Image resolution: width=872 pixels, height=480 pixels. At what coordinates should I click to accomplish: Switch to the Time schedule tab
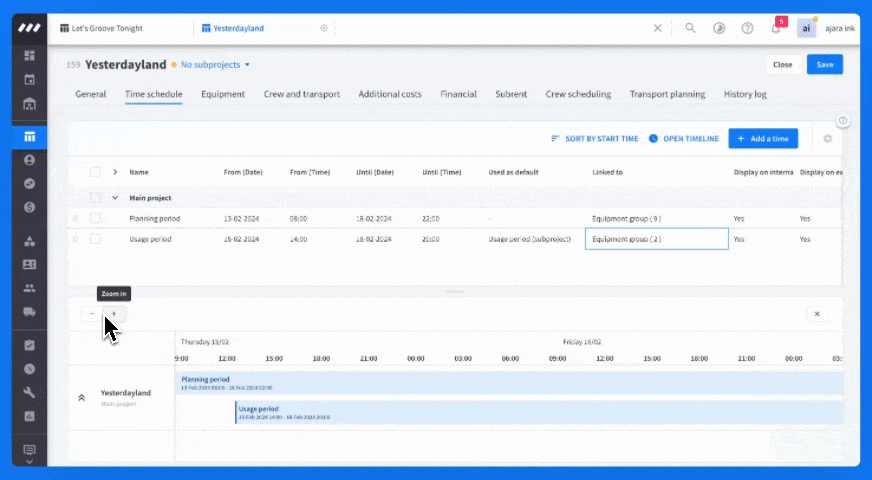[153, 94]
